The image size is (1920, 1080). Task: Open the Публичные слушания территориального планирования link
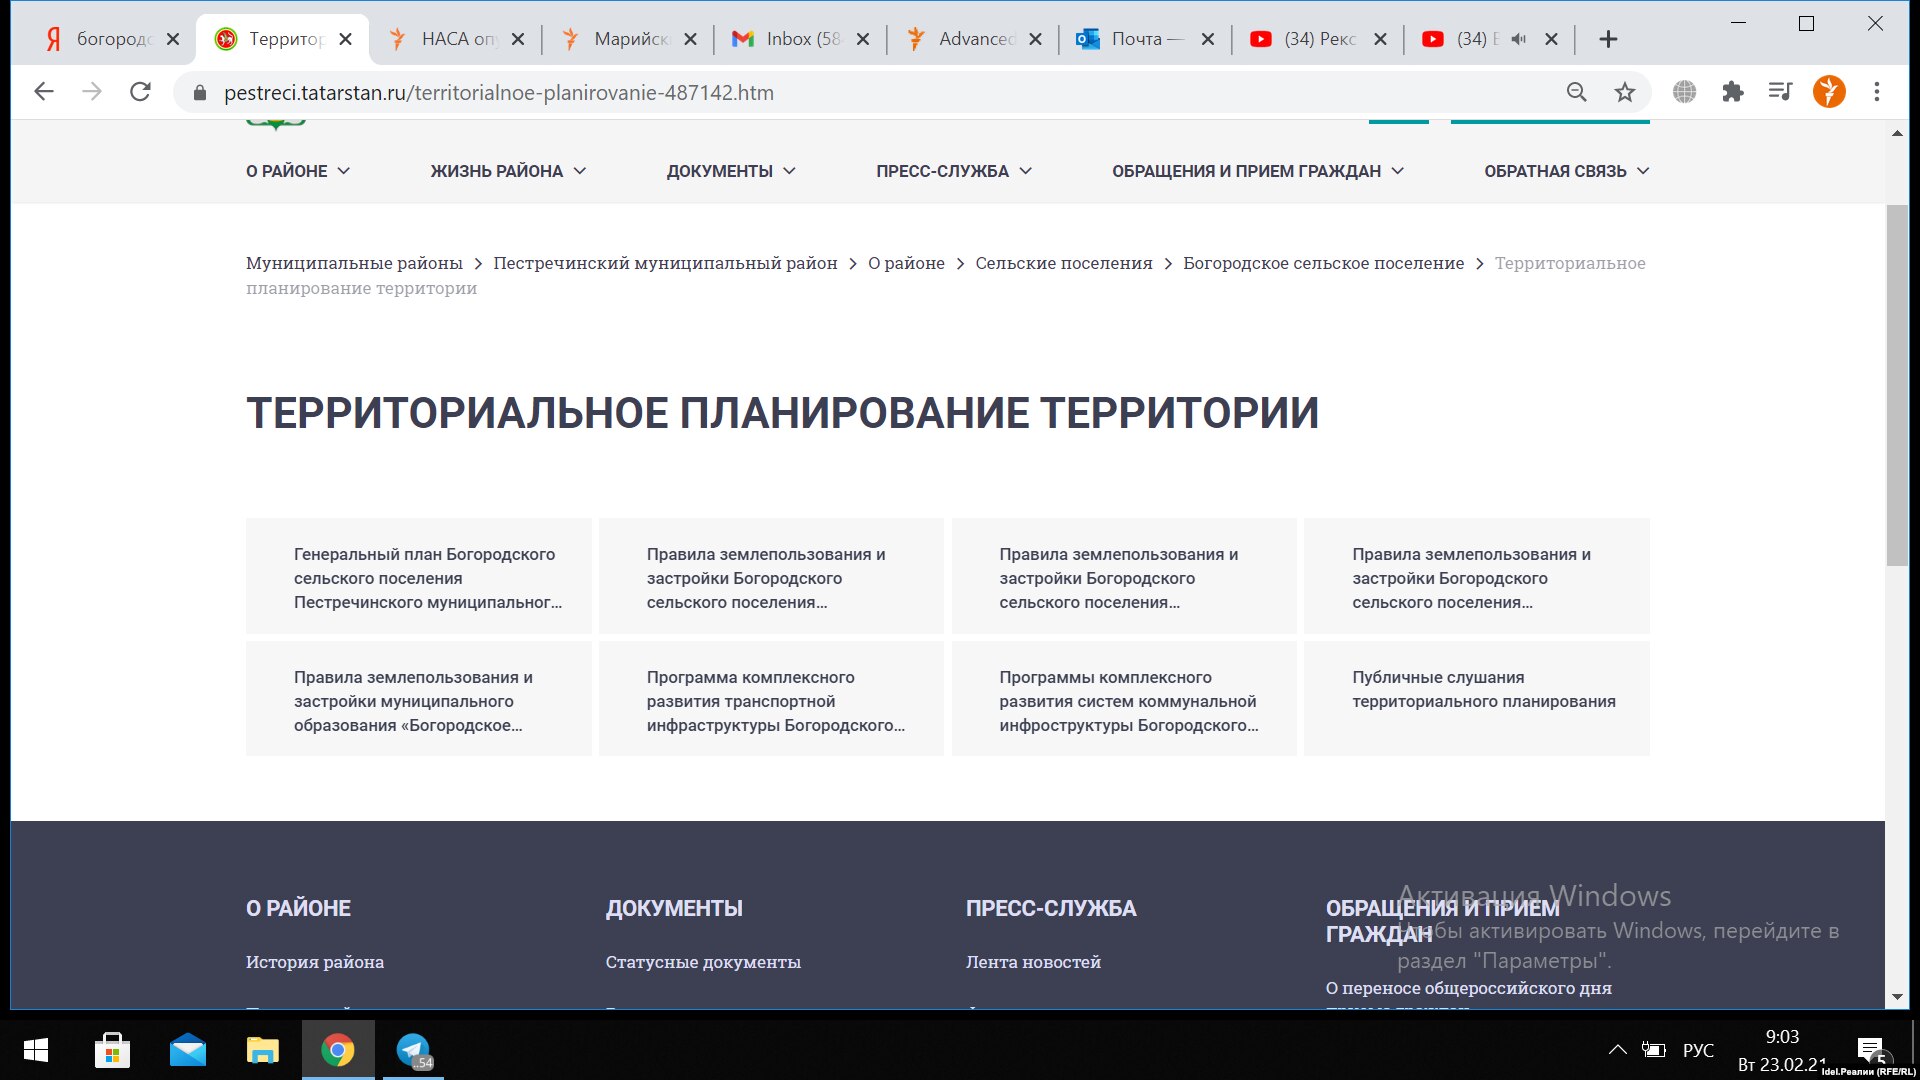[1483, 689]
